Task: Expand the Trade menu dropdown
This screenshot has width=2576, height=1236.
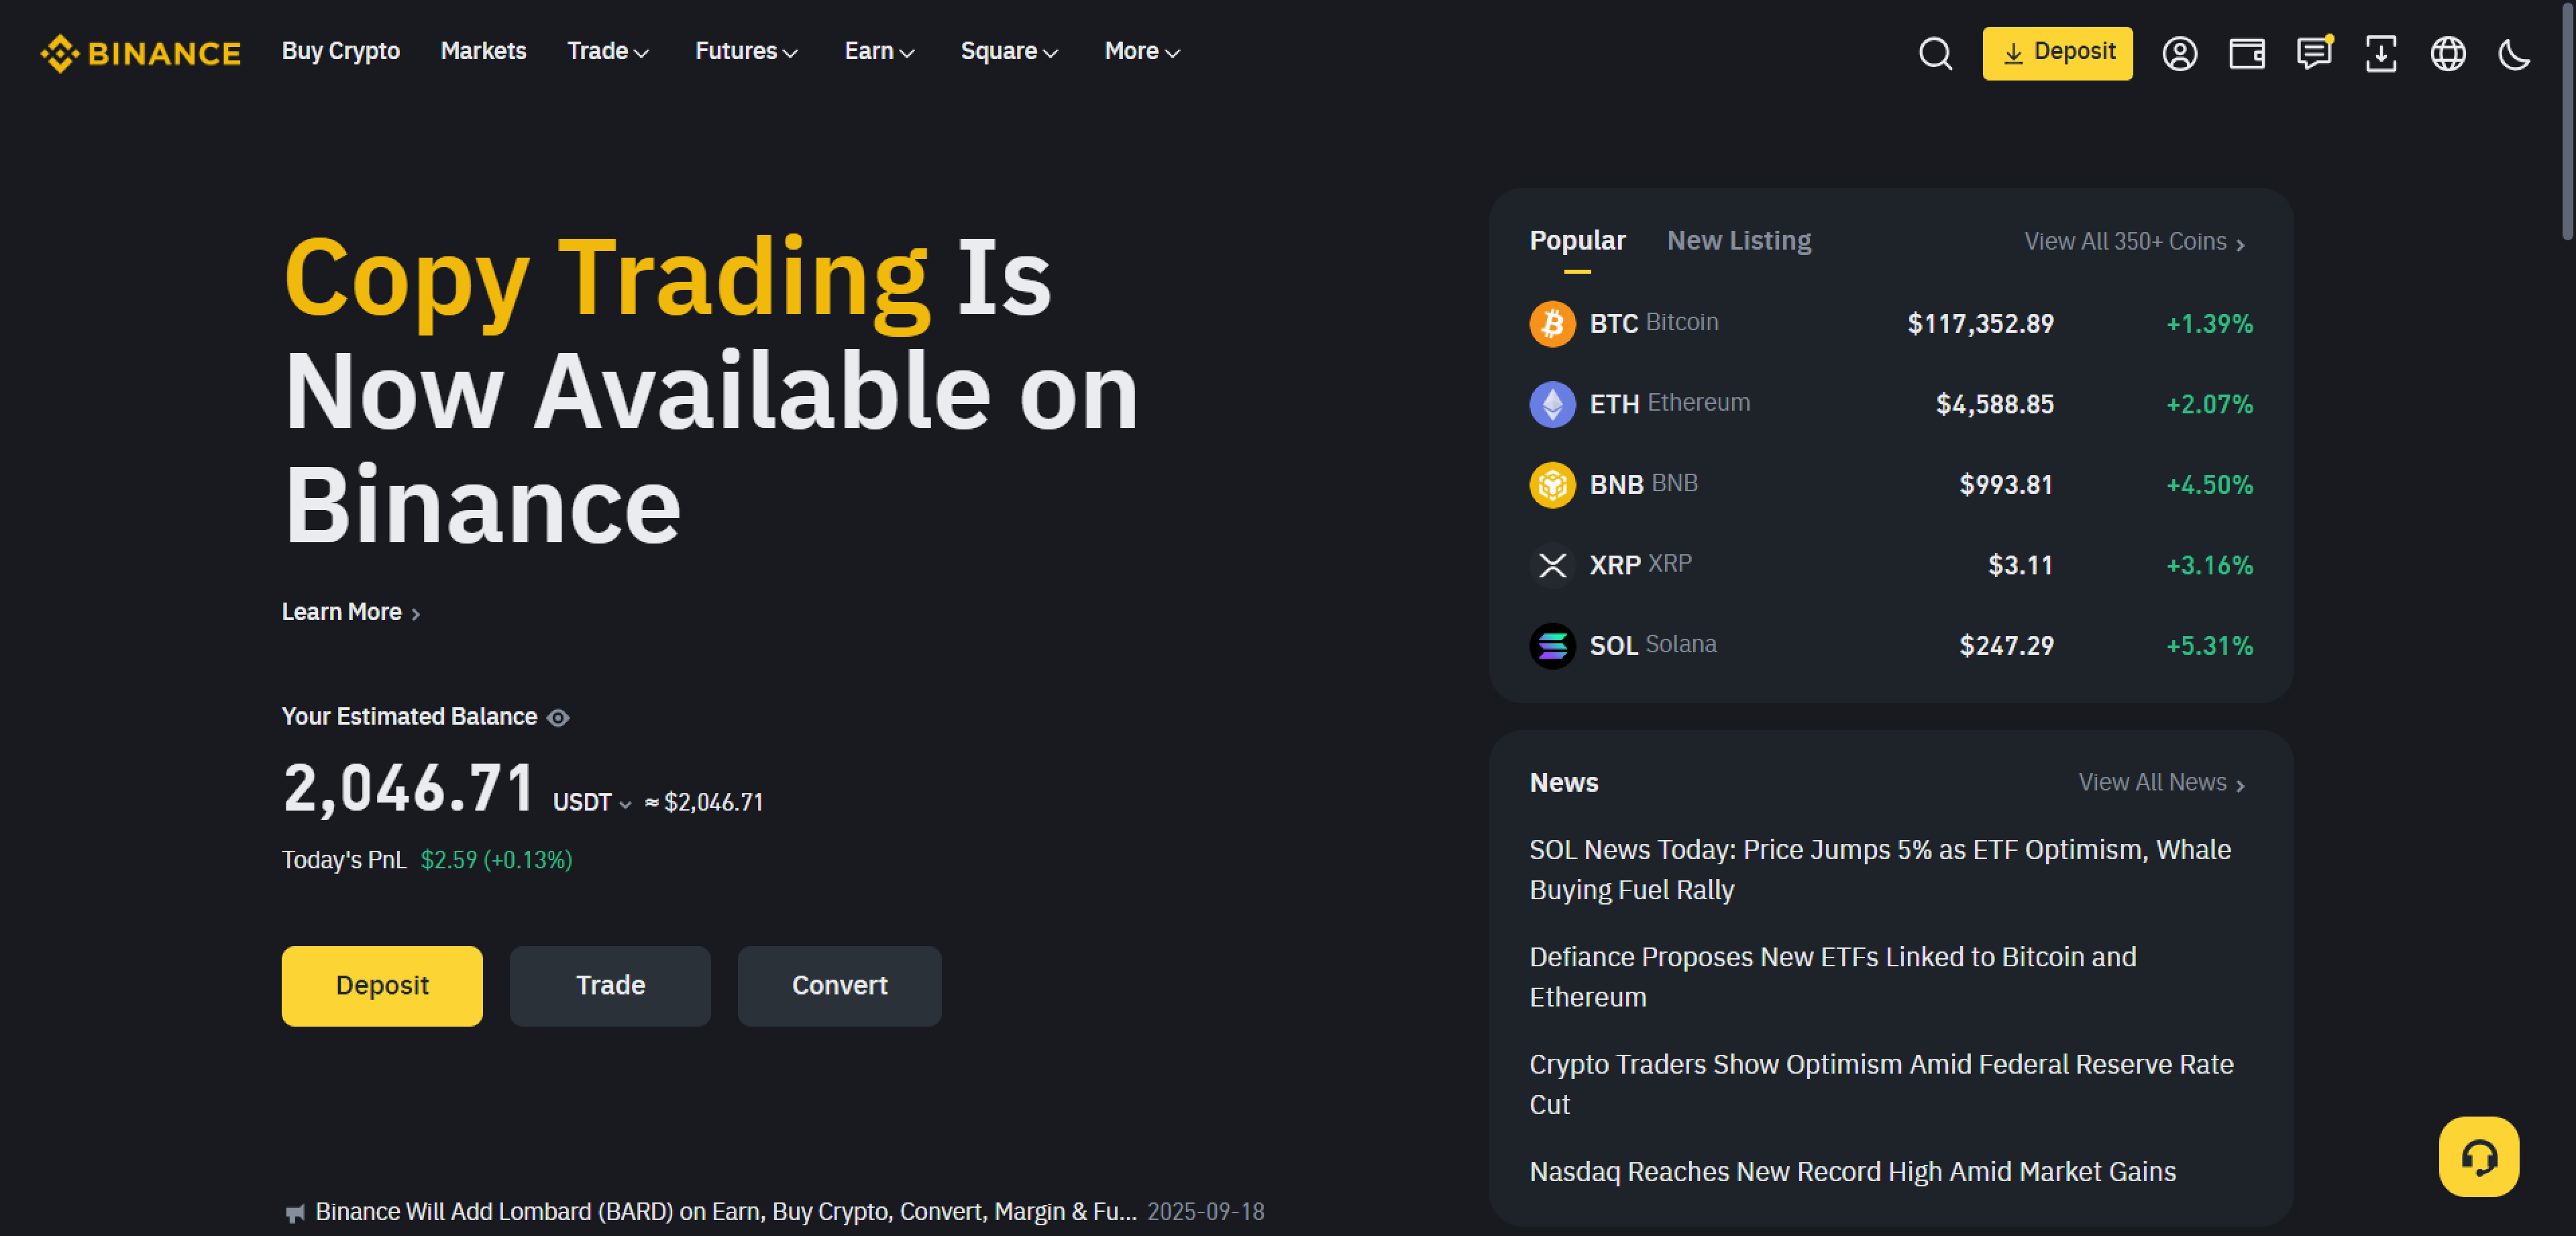Action: pos(608,52)
